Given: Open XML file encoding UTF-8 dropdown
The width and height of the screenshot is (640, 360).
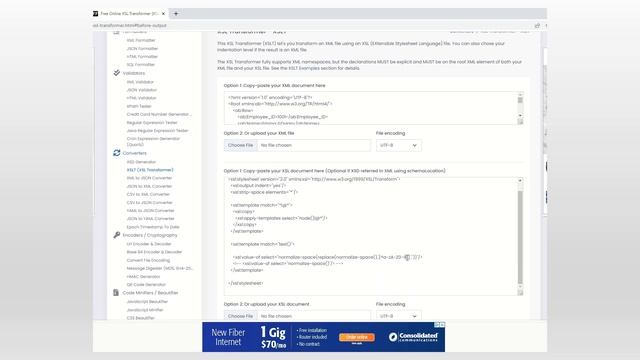Looking at the screenshot, I should (x=398, y=145).
